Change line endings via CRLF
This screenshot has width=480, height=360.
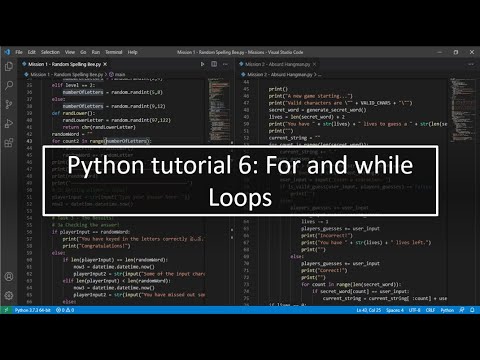tap(430, 310)
